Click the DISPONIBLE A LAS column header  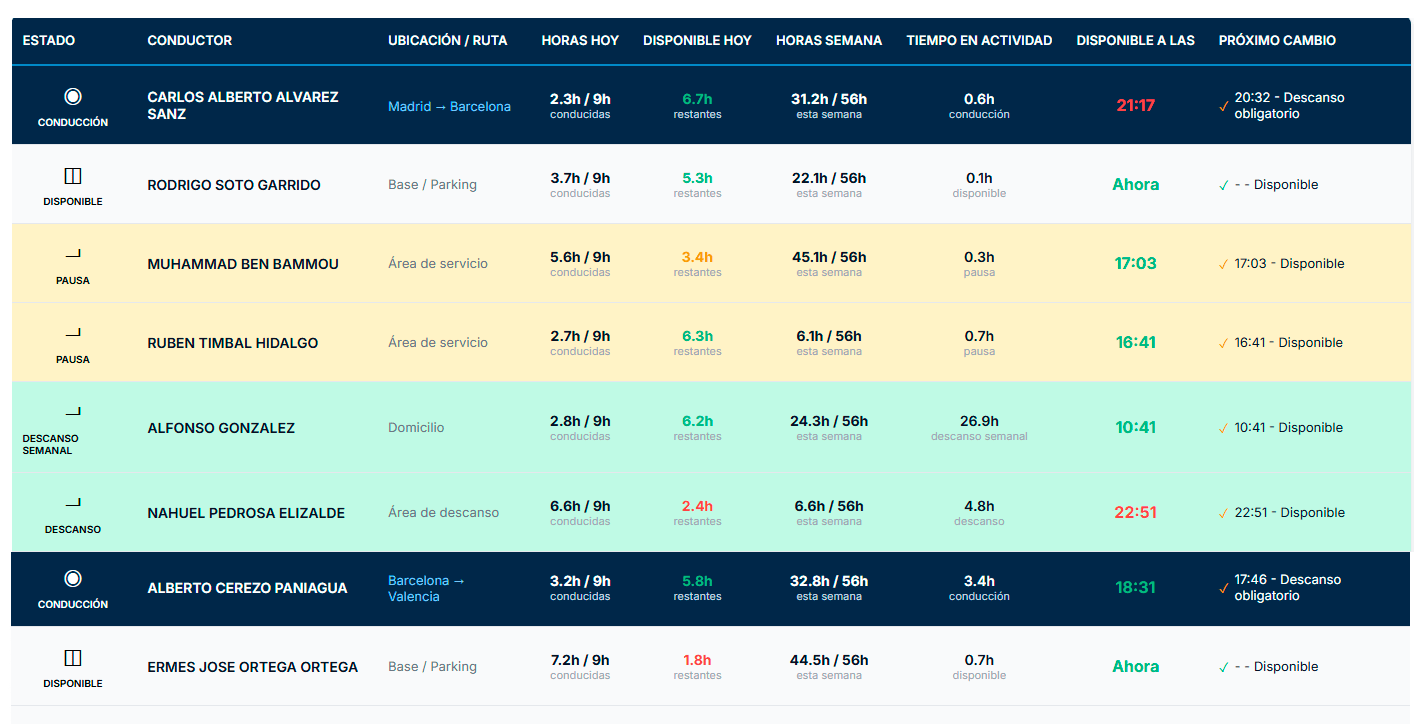point(1135,41)
